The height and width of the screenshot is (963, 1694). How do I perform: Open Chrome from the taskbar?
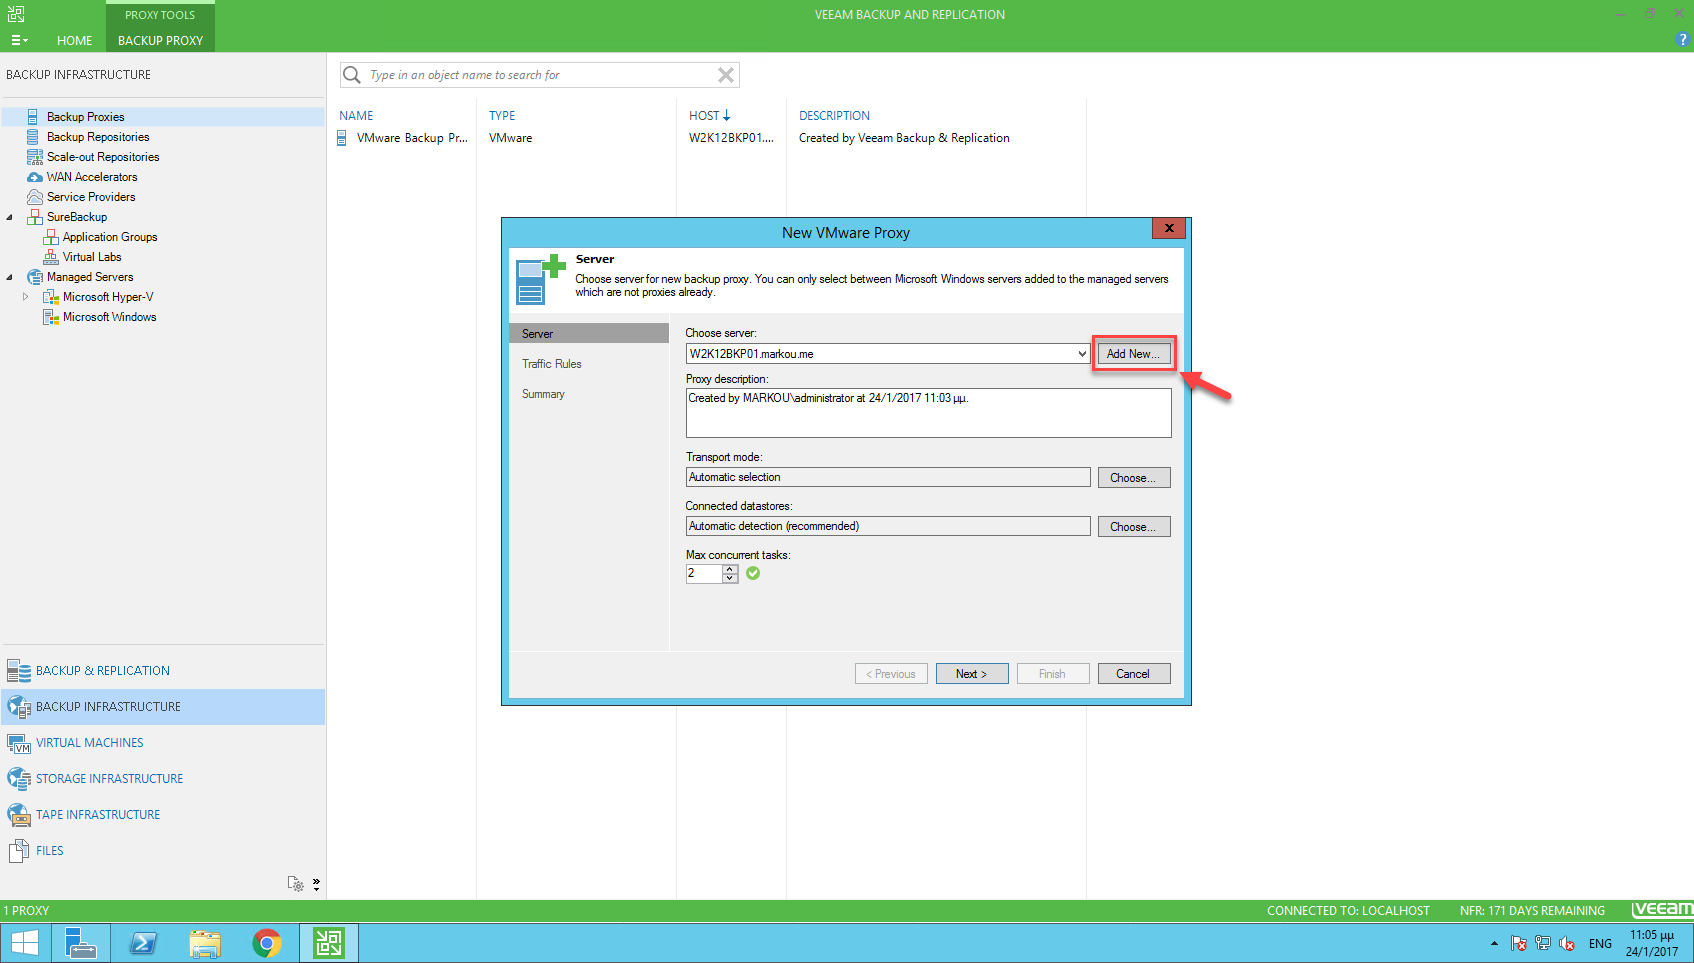pyautogui.click(x=266, y=943)
